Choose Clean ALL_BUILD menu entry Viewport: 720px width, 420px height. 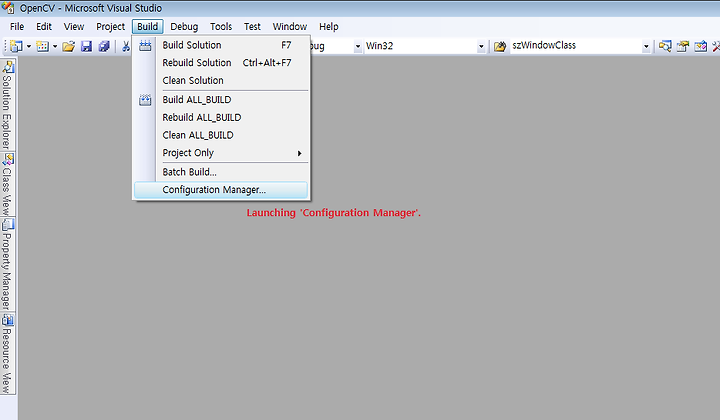221,135
